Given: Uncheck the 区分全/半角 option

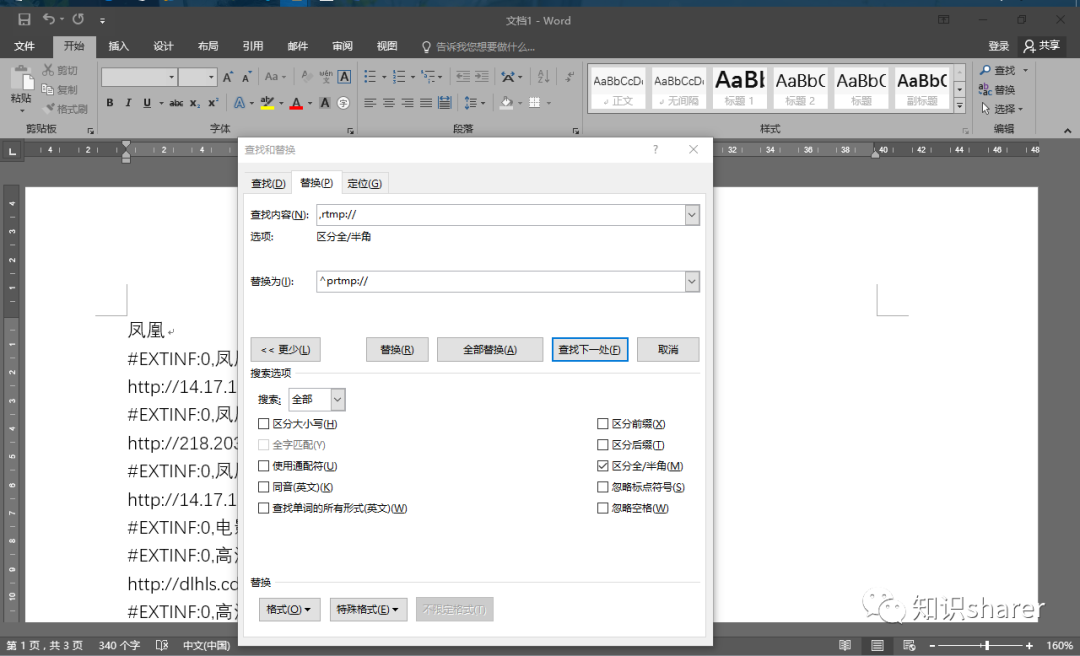Looking at the screenshot, I should tap(602, 465).
